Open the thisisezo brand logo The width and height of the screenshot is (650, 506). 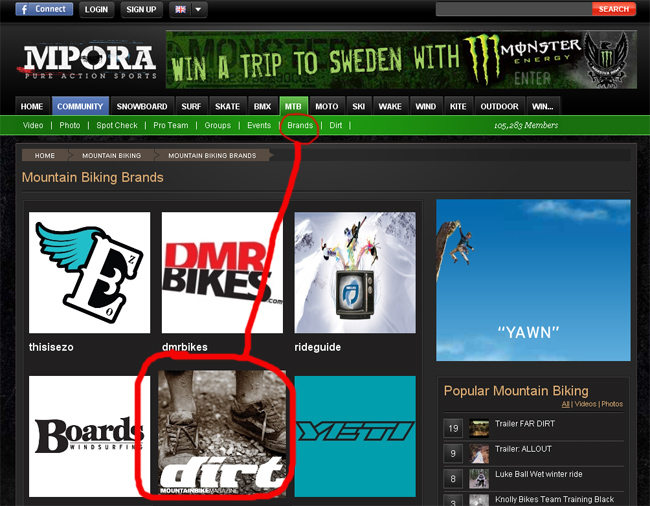pos(89,272)
